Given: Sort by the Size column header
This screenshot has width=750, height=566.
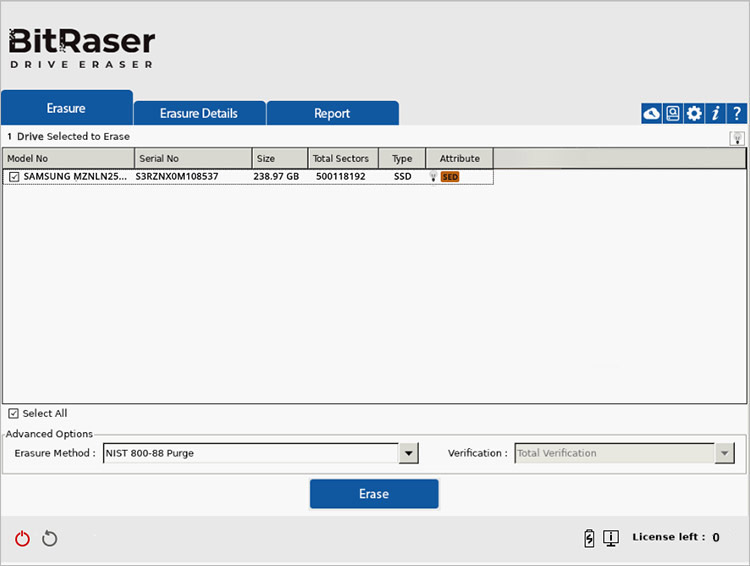Looking at the screenshot, I should (x=280, y=158).
